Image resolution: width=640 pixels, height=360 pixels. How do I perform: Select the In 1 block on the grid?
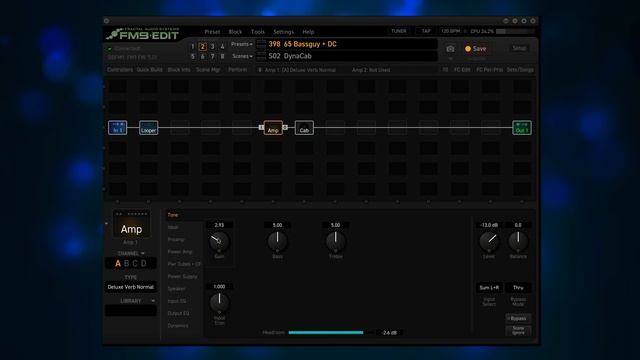[118, 128]
